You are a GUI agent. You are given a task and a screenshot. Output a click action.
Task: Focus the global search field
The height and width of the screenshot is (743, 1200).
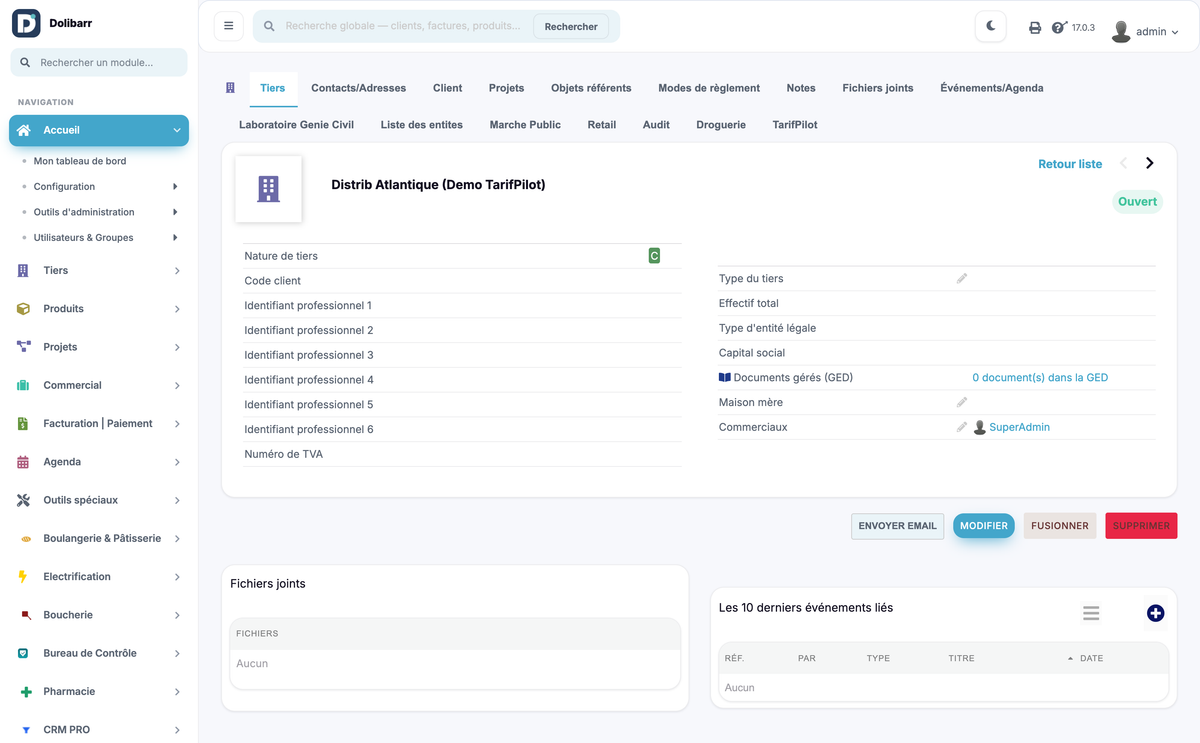pyautogui.click(x=405, y=26)
